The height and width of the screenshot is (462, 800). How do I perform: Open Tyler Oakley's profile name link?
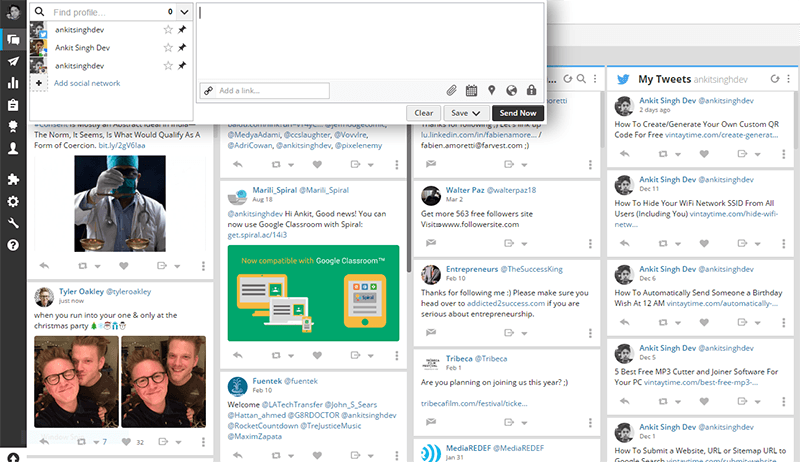coord(81,291)
